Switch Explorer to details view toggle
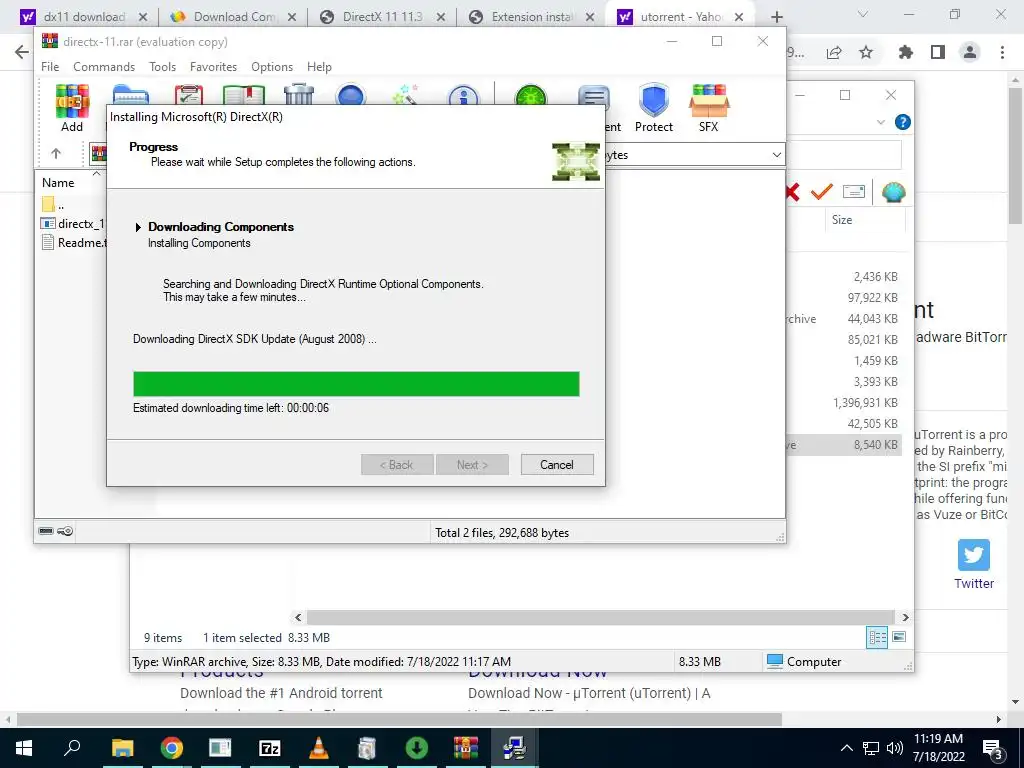Viewport: 1024px width, 768px height. (877, 637)
